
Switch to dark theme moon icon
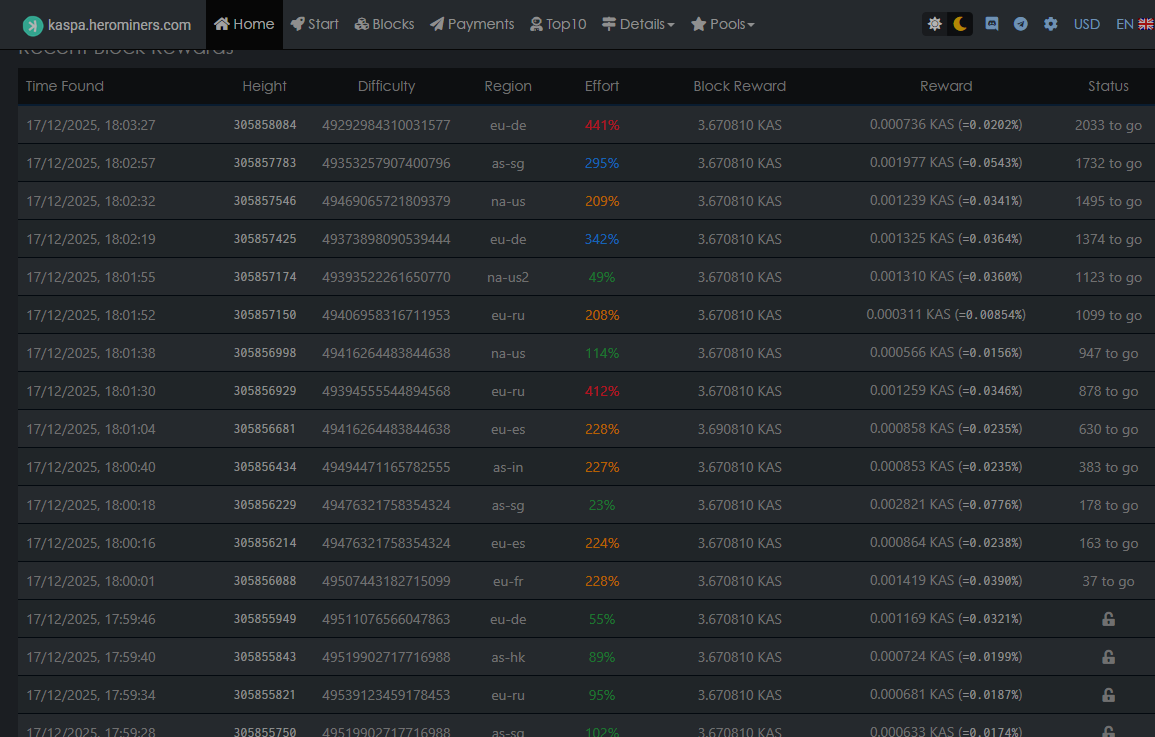point(960,24)
